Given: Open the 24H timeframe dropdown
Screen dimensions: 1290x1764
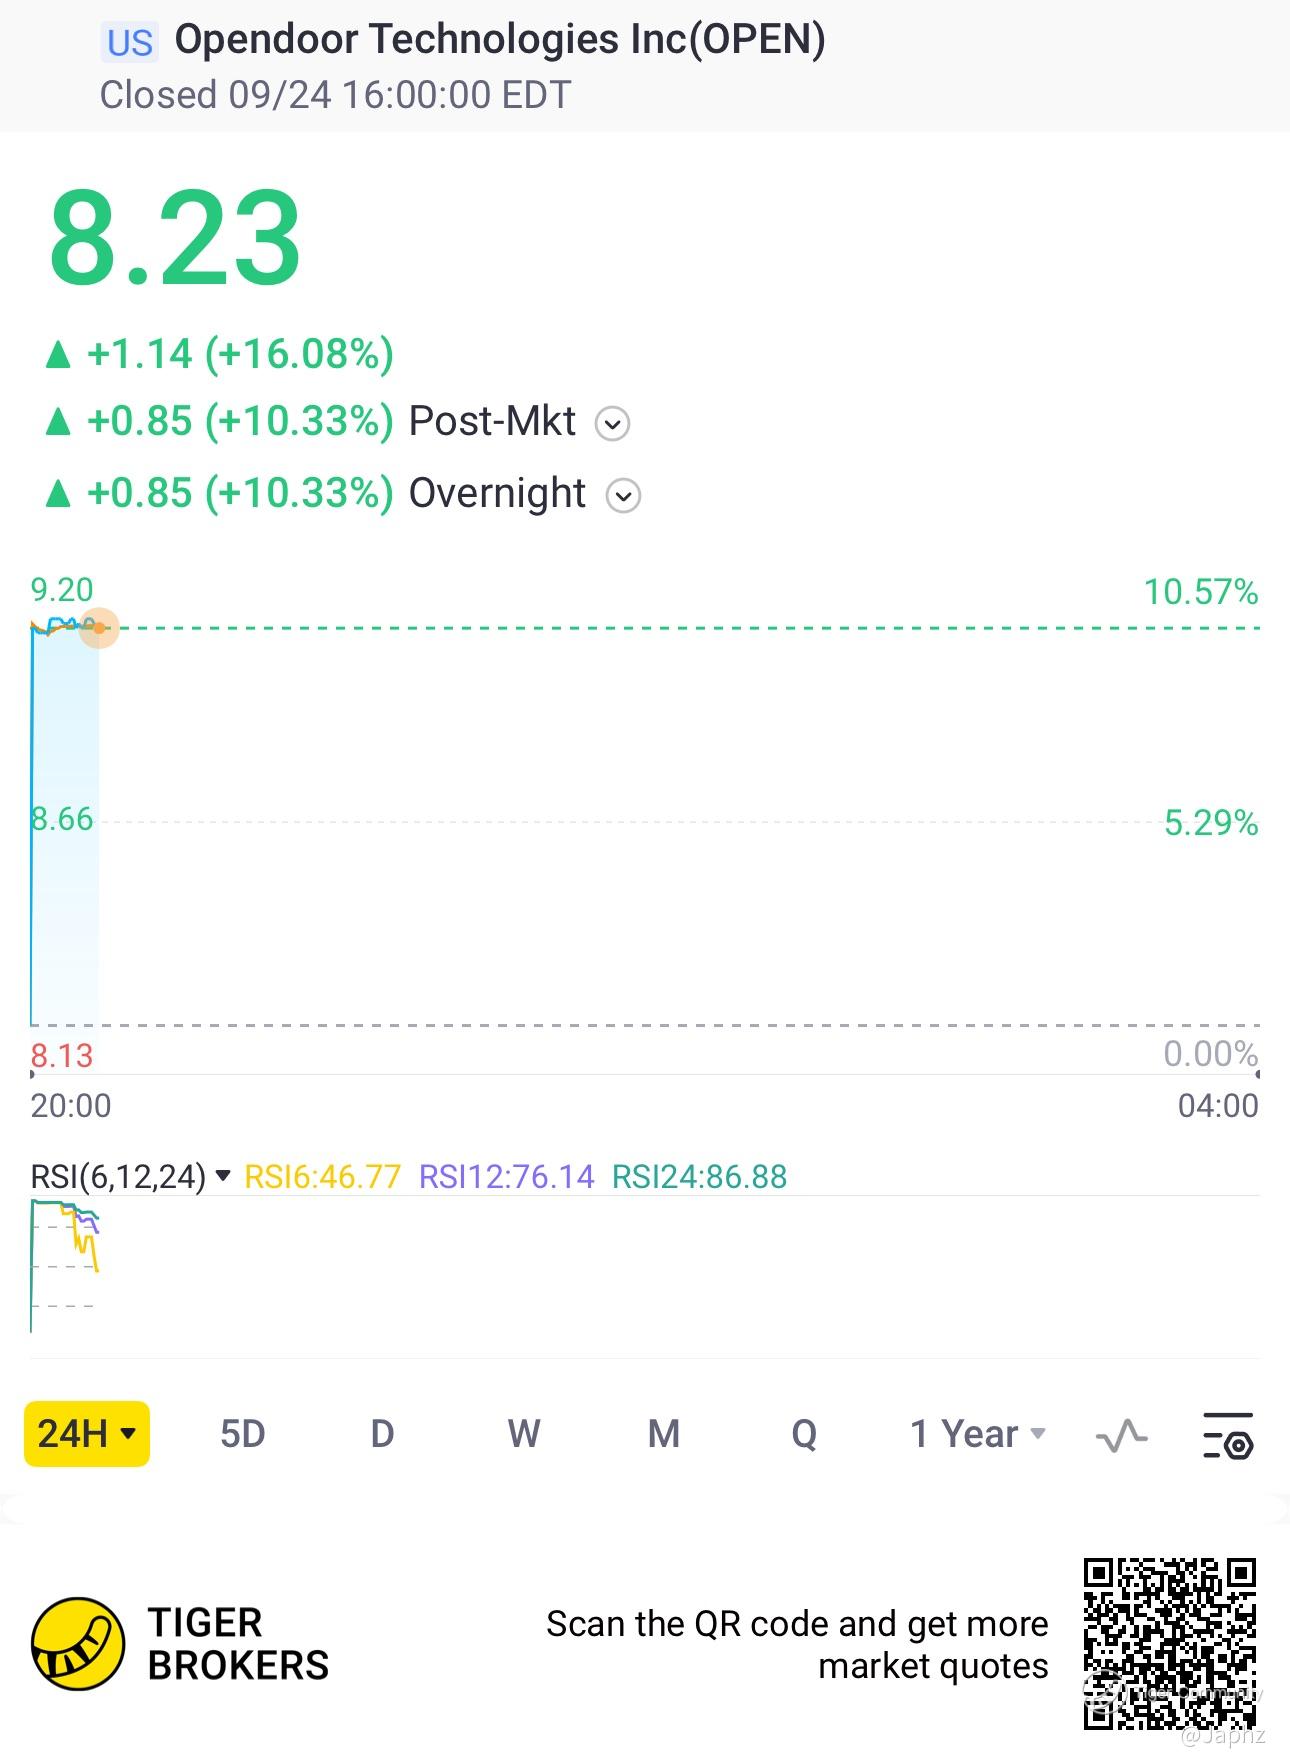Looking at the screenshot, I should point(87,1434).
